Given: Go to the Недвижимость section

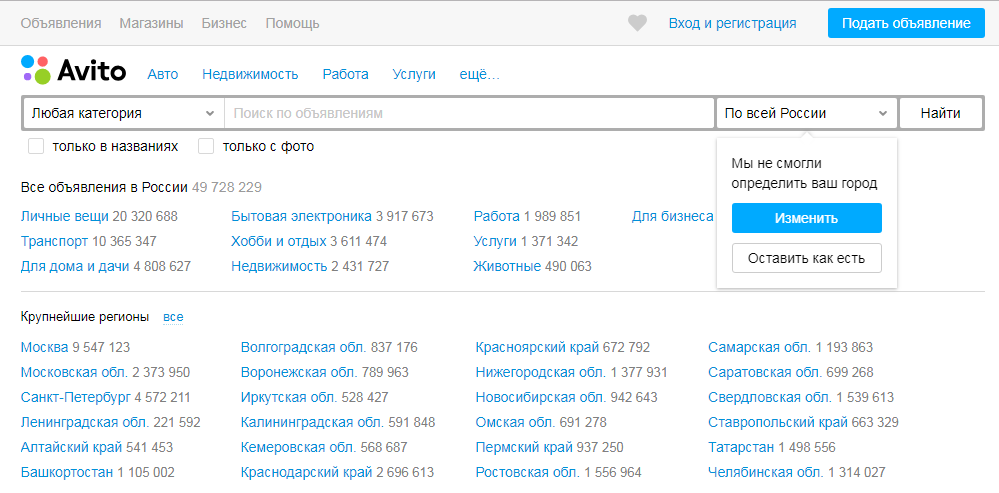Looking at the screenshot, I should [x=250, y=74].
